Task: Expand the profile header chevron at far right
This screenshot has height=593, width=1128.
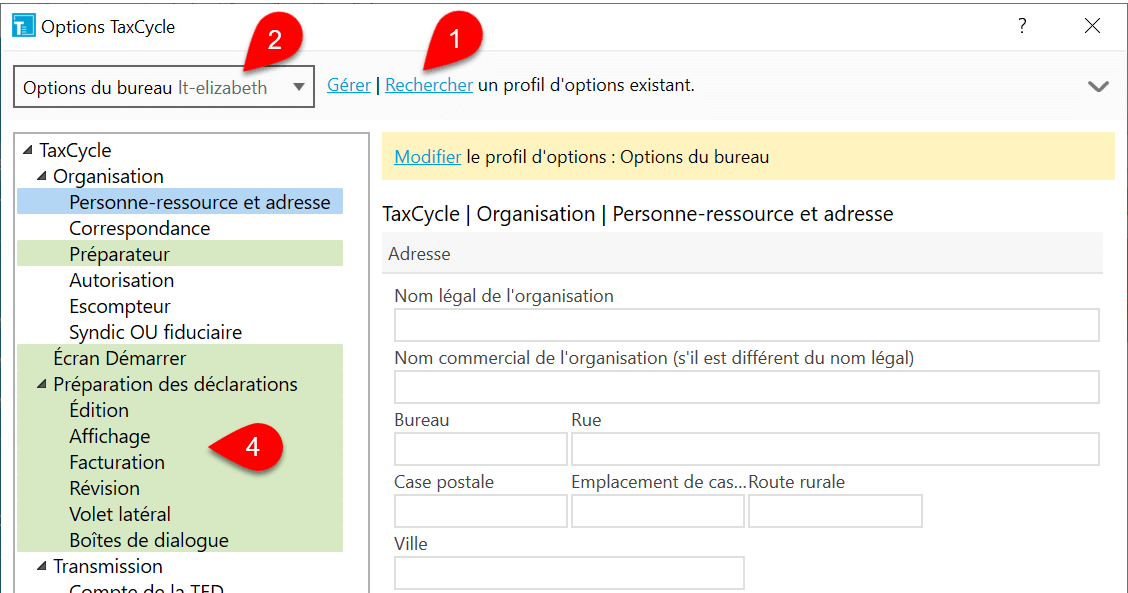Action: click(1098, 86)
